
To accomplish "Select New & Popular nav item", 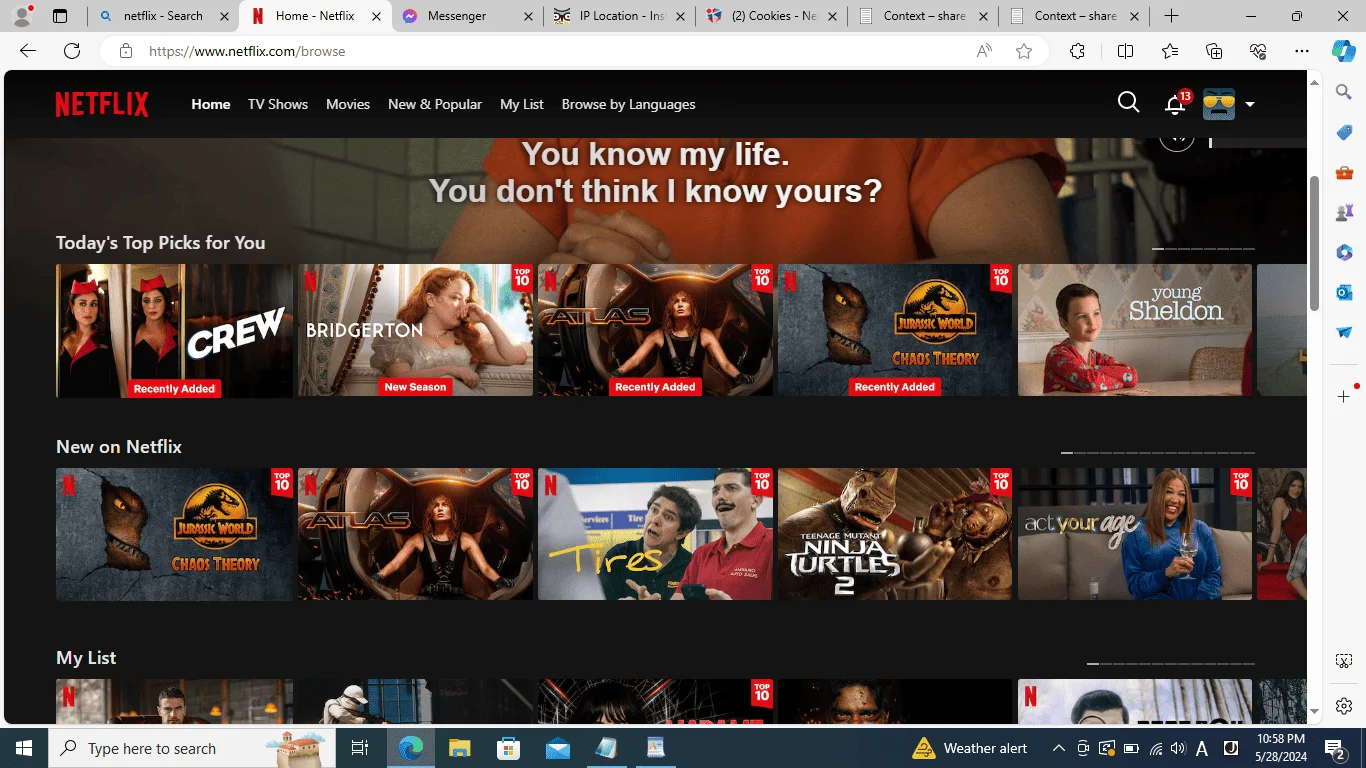I will click(x=435, y=104).
